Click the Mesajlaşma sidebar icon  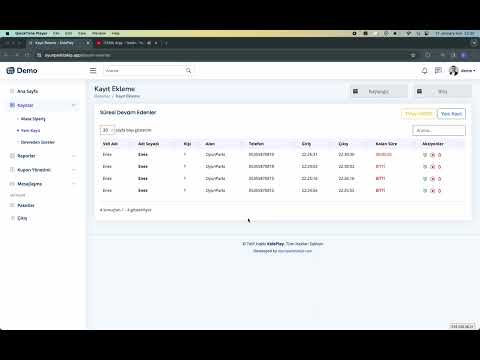point(12,184)
